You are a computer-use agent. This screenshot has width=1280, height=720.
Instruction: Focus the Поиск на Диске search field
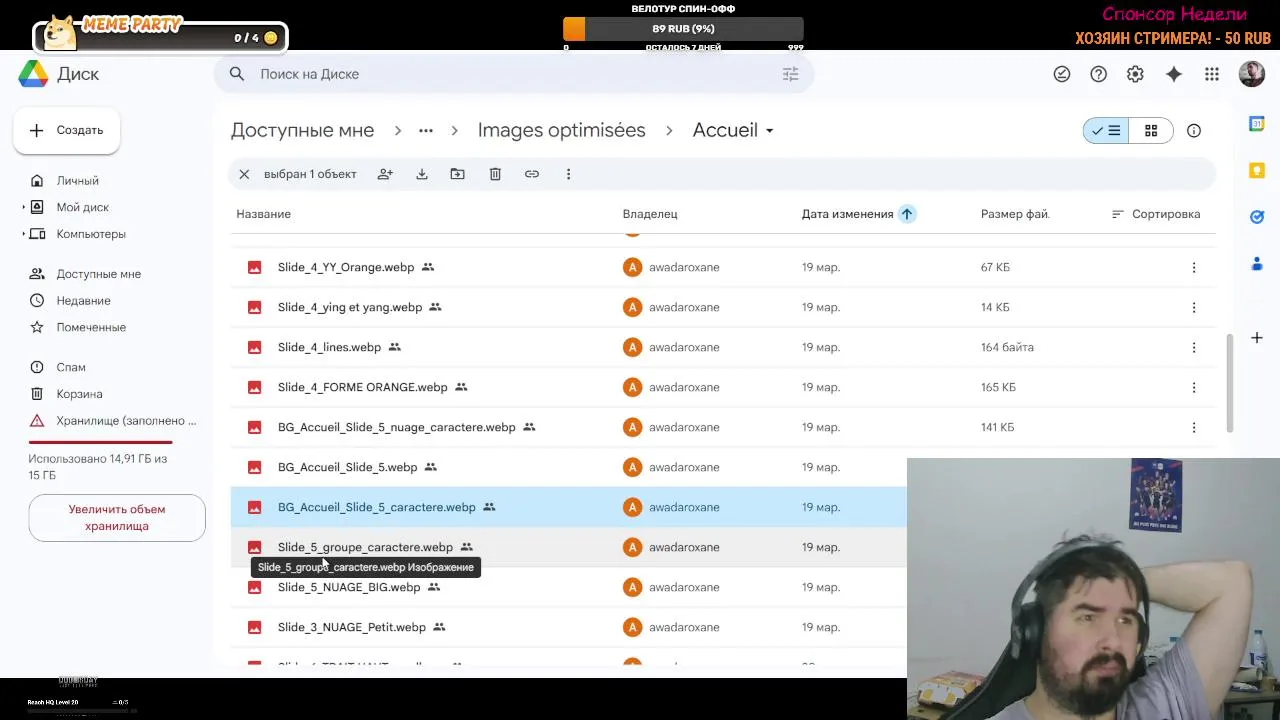pos(513,74)
